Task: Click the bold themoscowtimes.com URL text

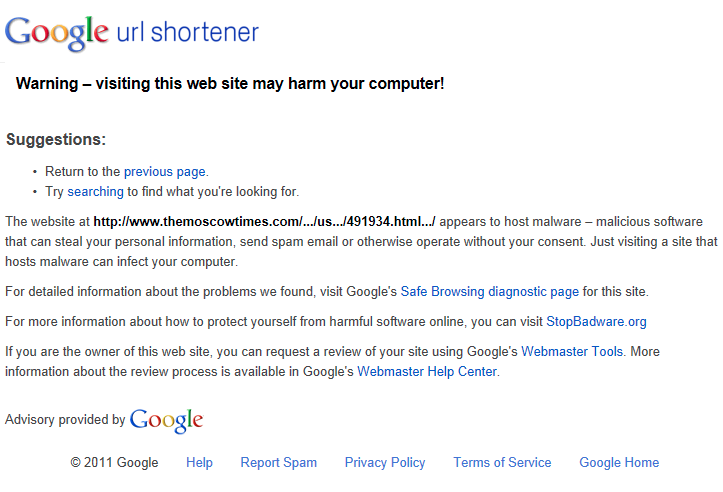Action: tap(264, 221)
